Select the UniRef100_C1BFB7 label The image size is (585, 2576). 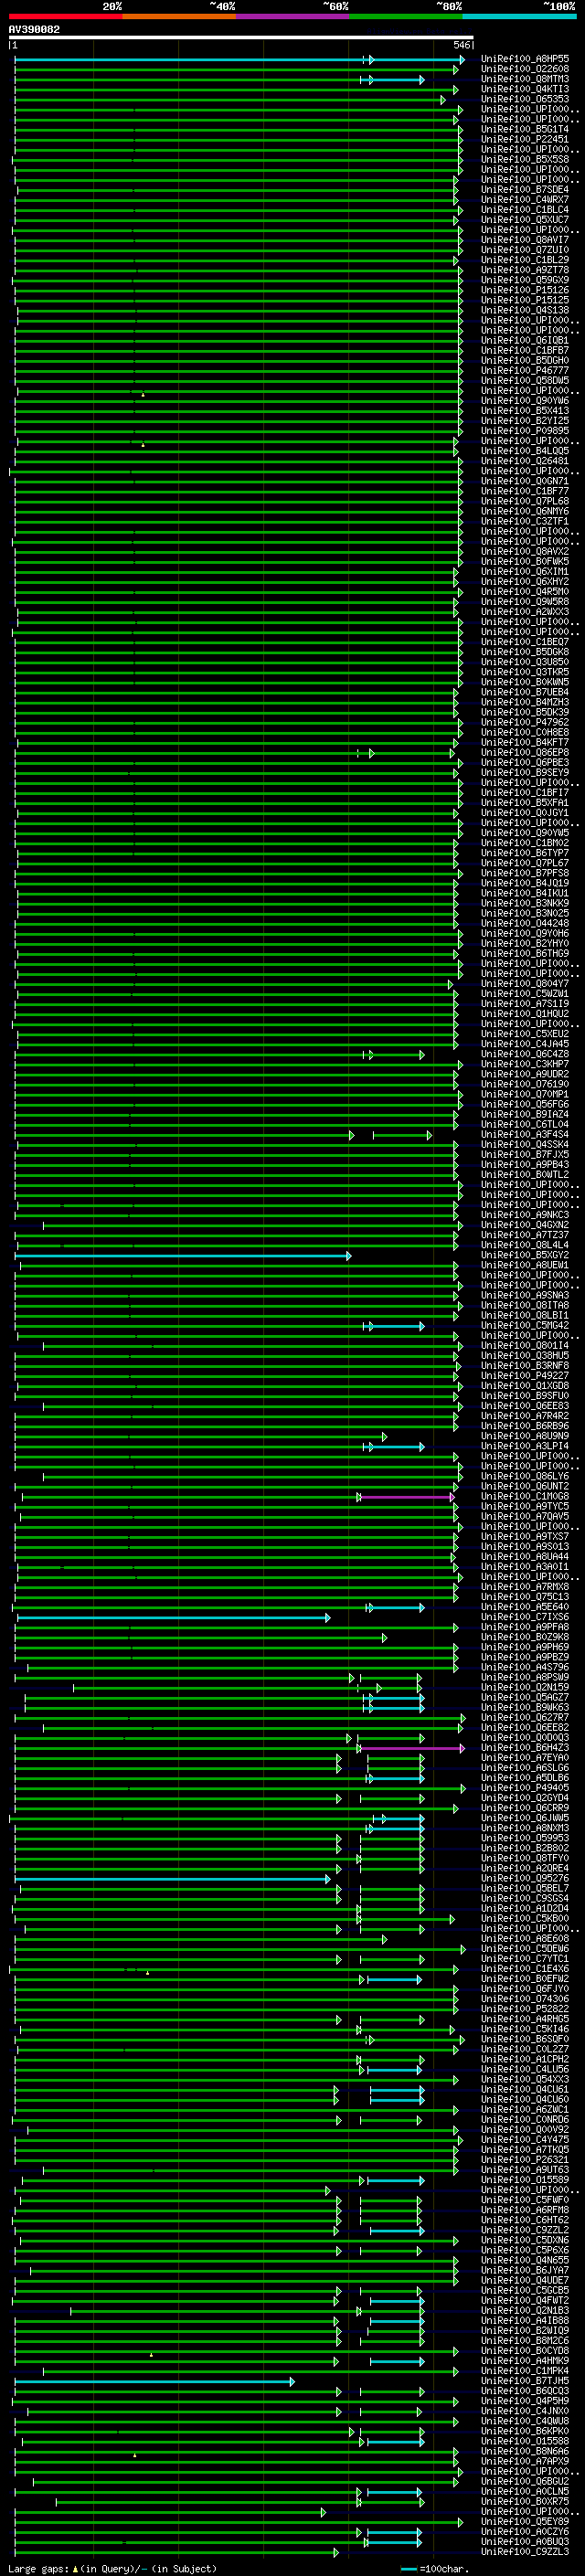pos(525,350)
